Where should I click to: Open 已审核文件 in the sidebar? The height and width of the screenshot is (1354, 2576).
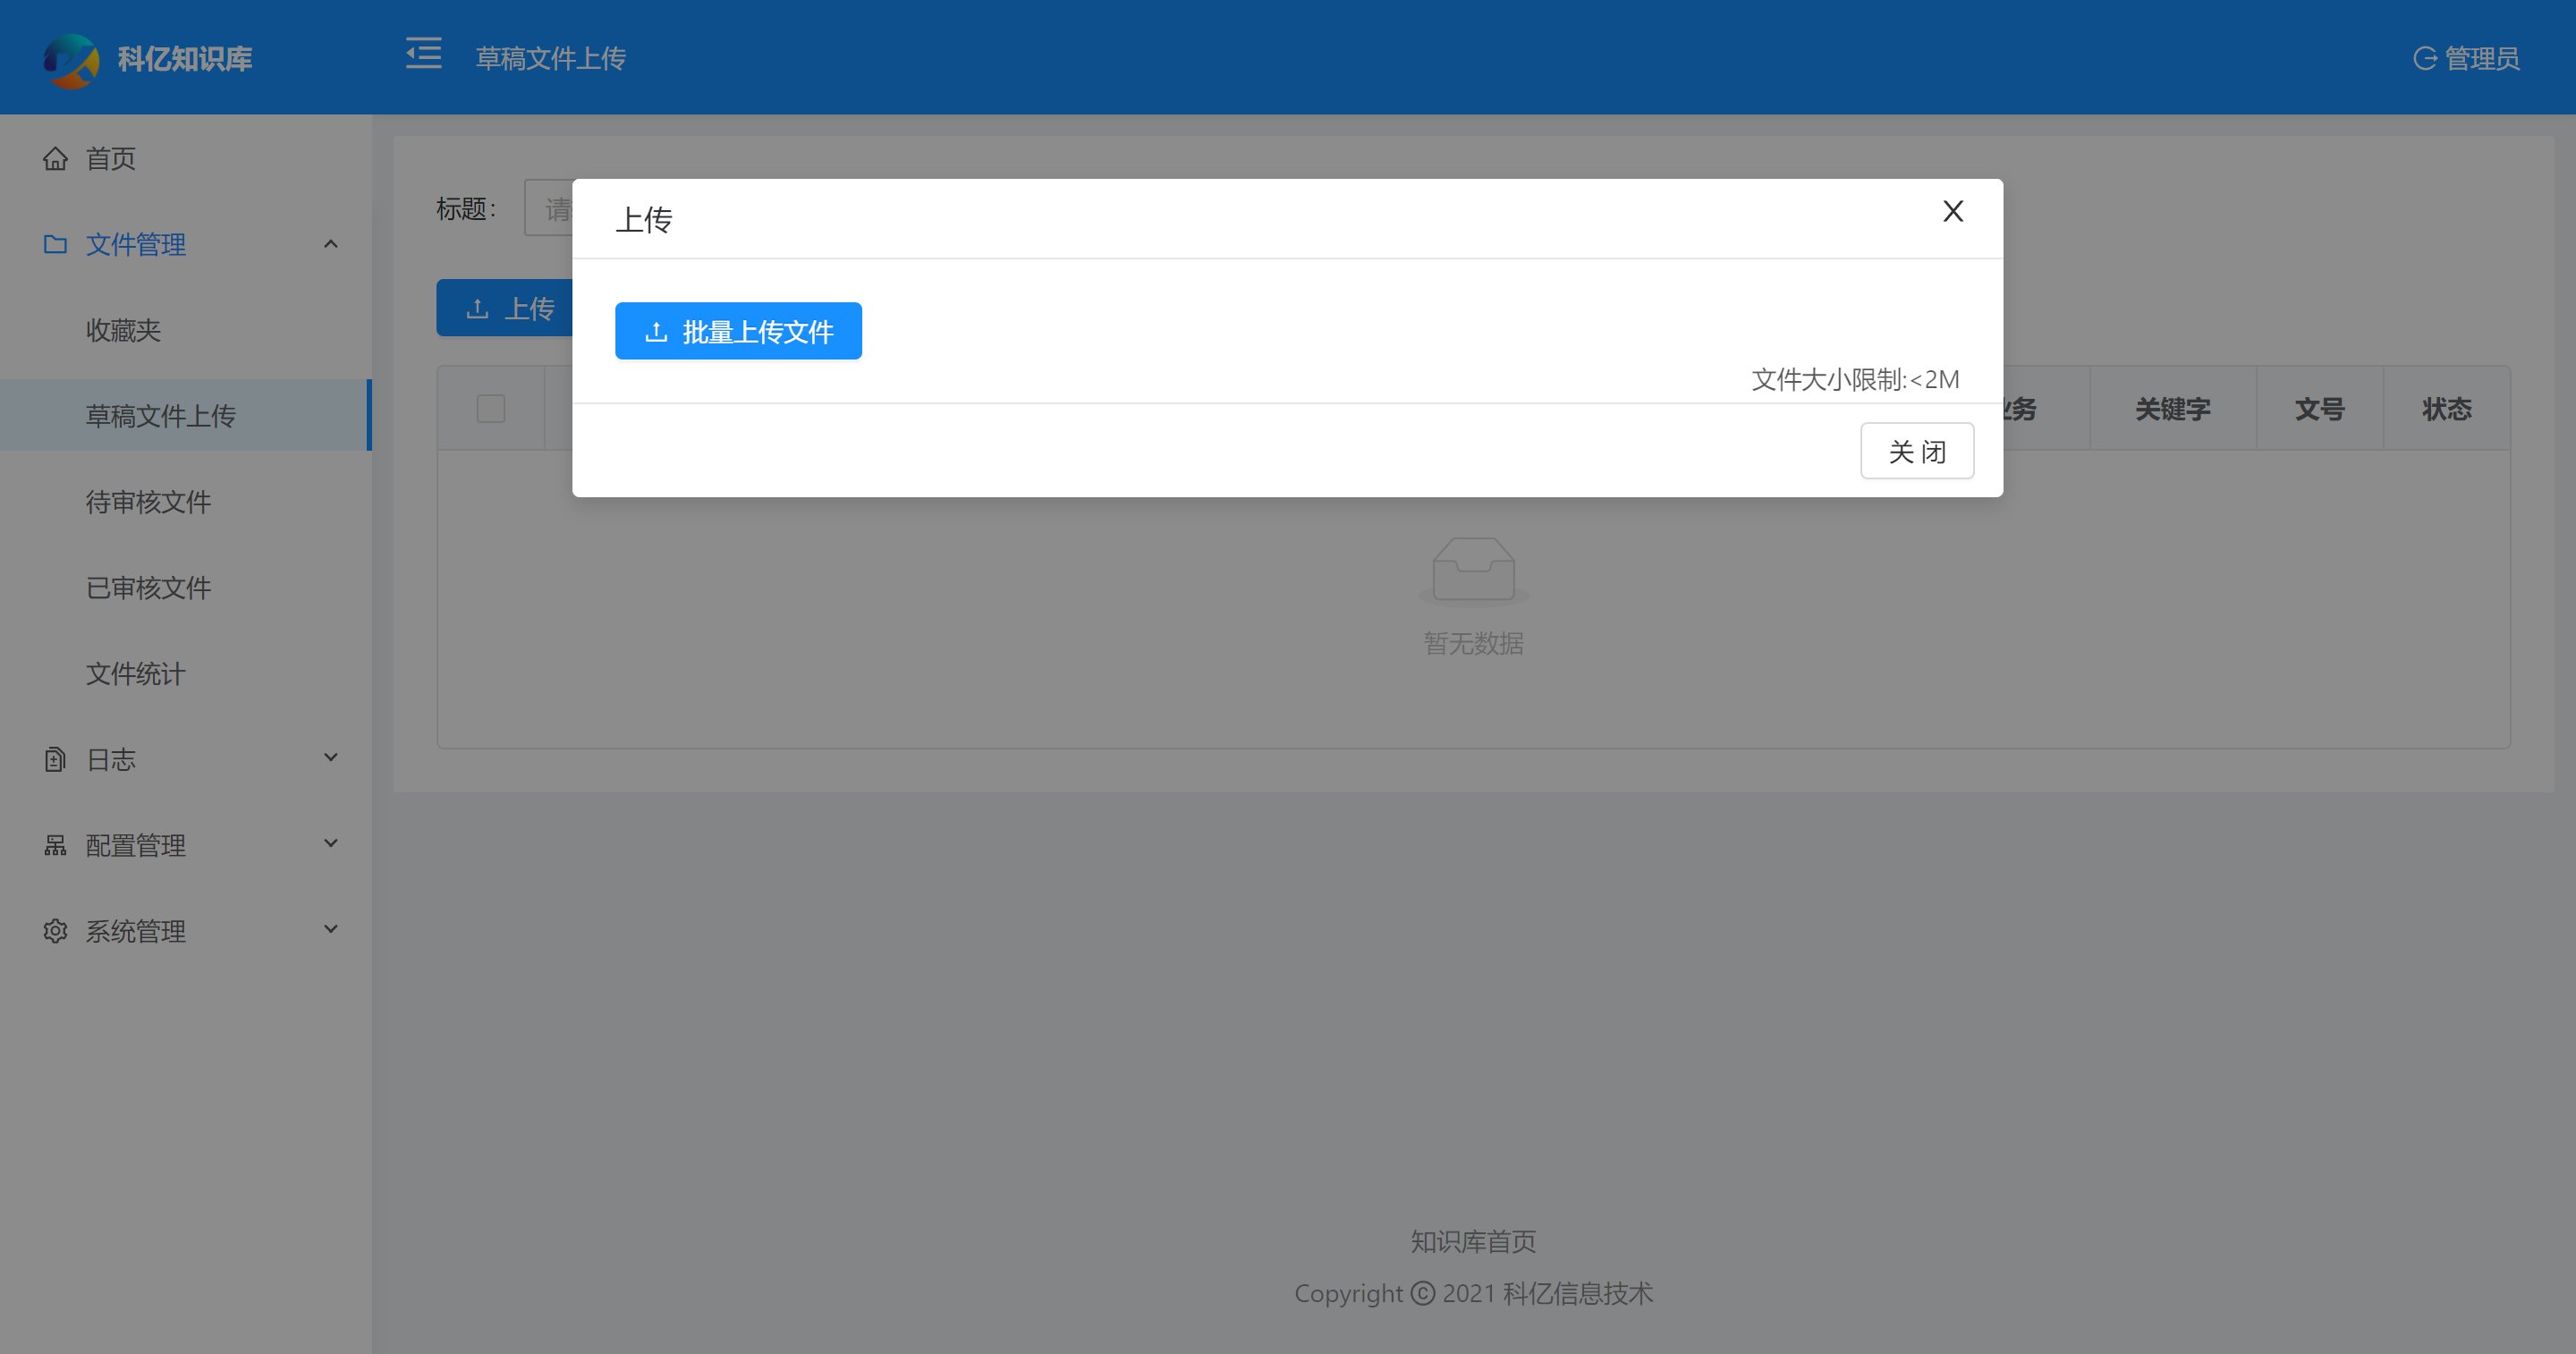coord(148,588)
